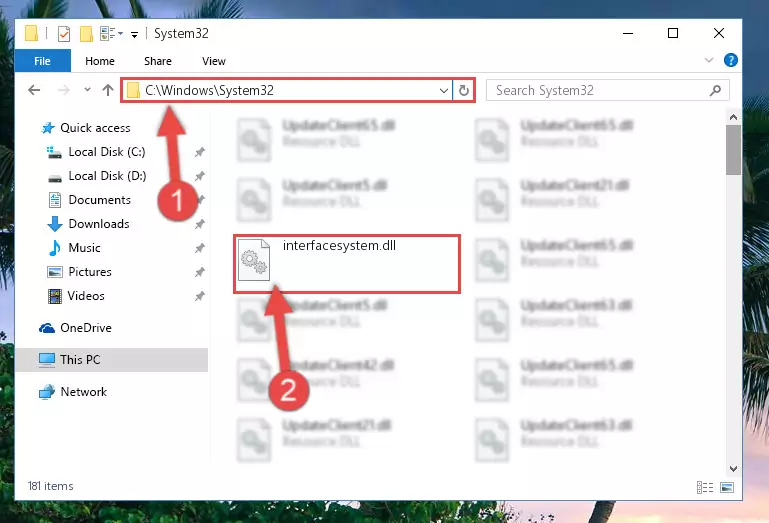Screen dimensions: 769x523
Task: Unpin Local Disk (D:) using pin icon
Action: [199, 176]
